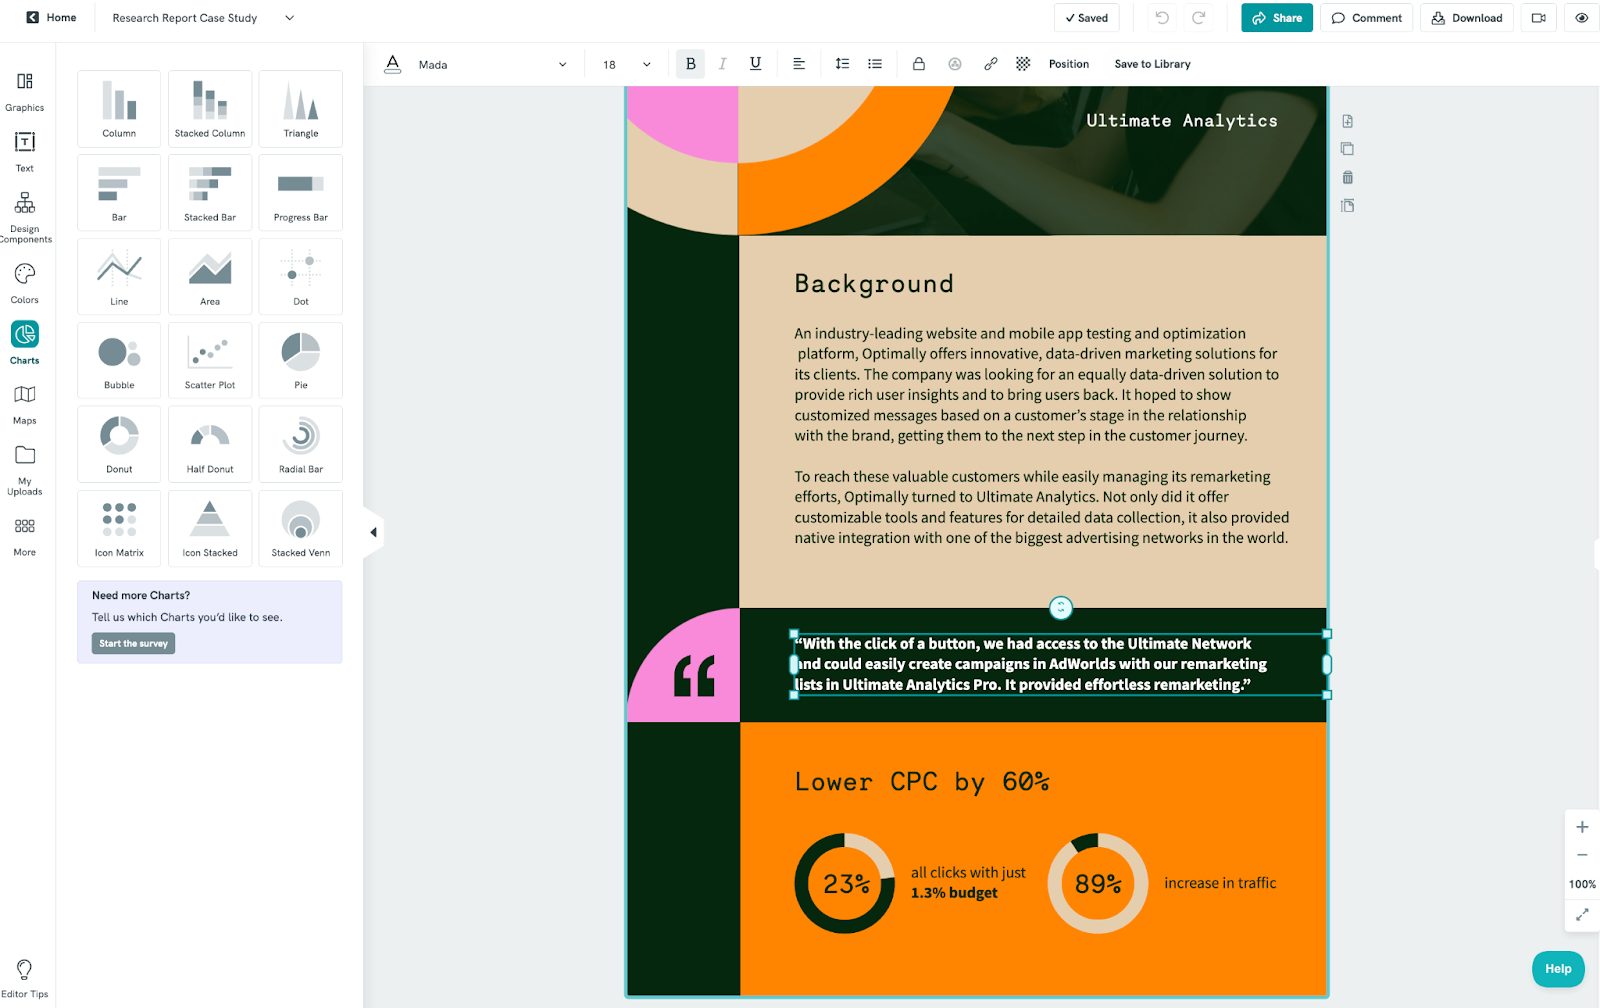This screenshot has height=1008, width=1600.
Task: Insert a Line chart
Action: click(119, 276)
